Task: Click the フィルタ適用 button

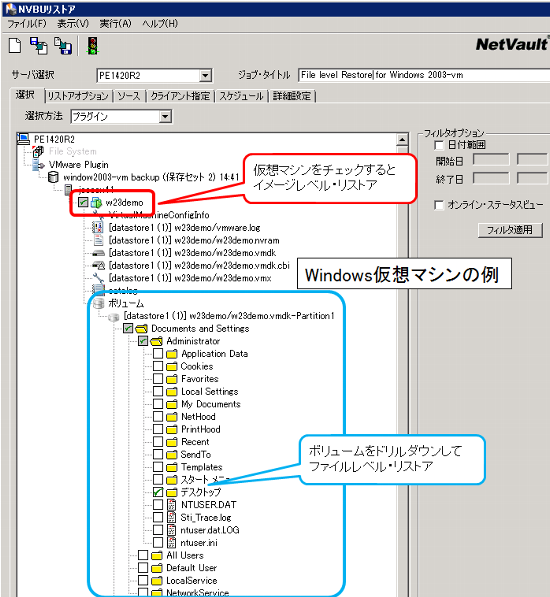Action: (x=510, y=230)
